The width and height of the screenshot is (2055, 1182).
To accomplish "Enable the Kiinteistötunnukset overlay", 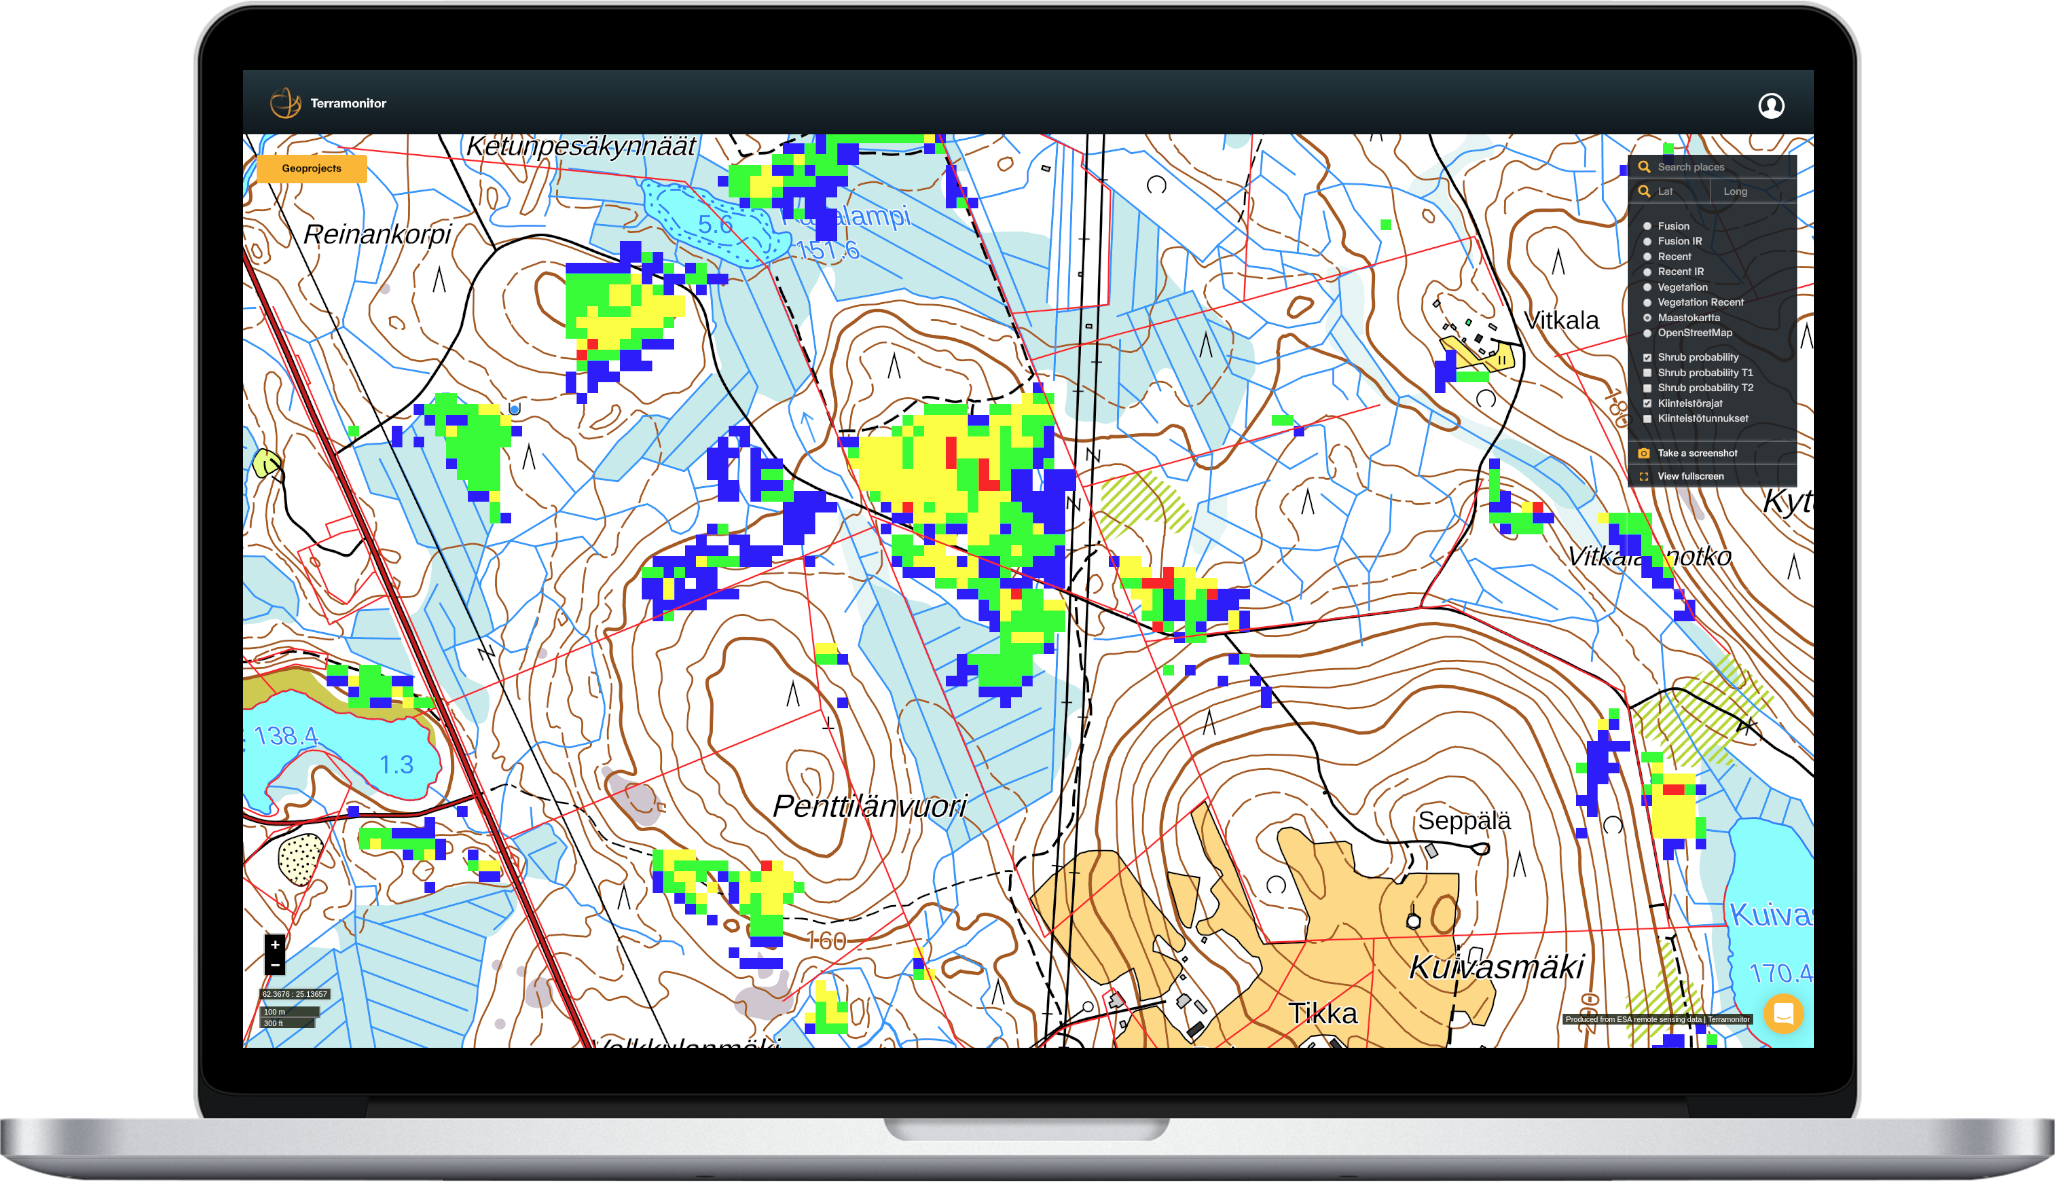I will tap(1647, 419).
